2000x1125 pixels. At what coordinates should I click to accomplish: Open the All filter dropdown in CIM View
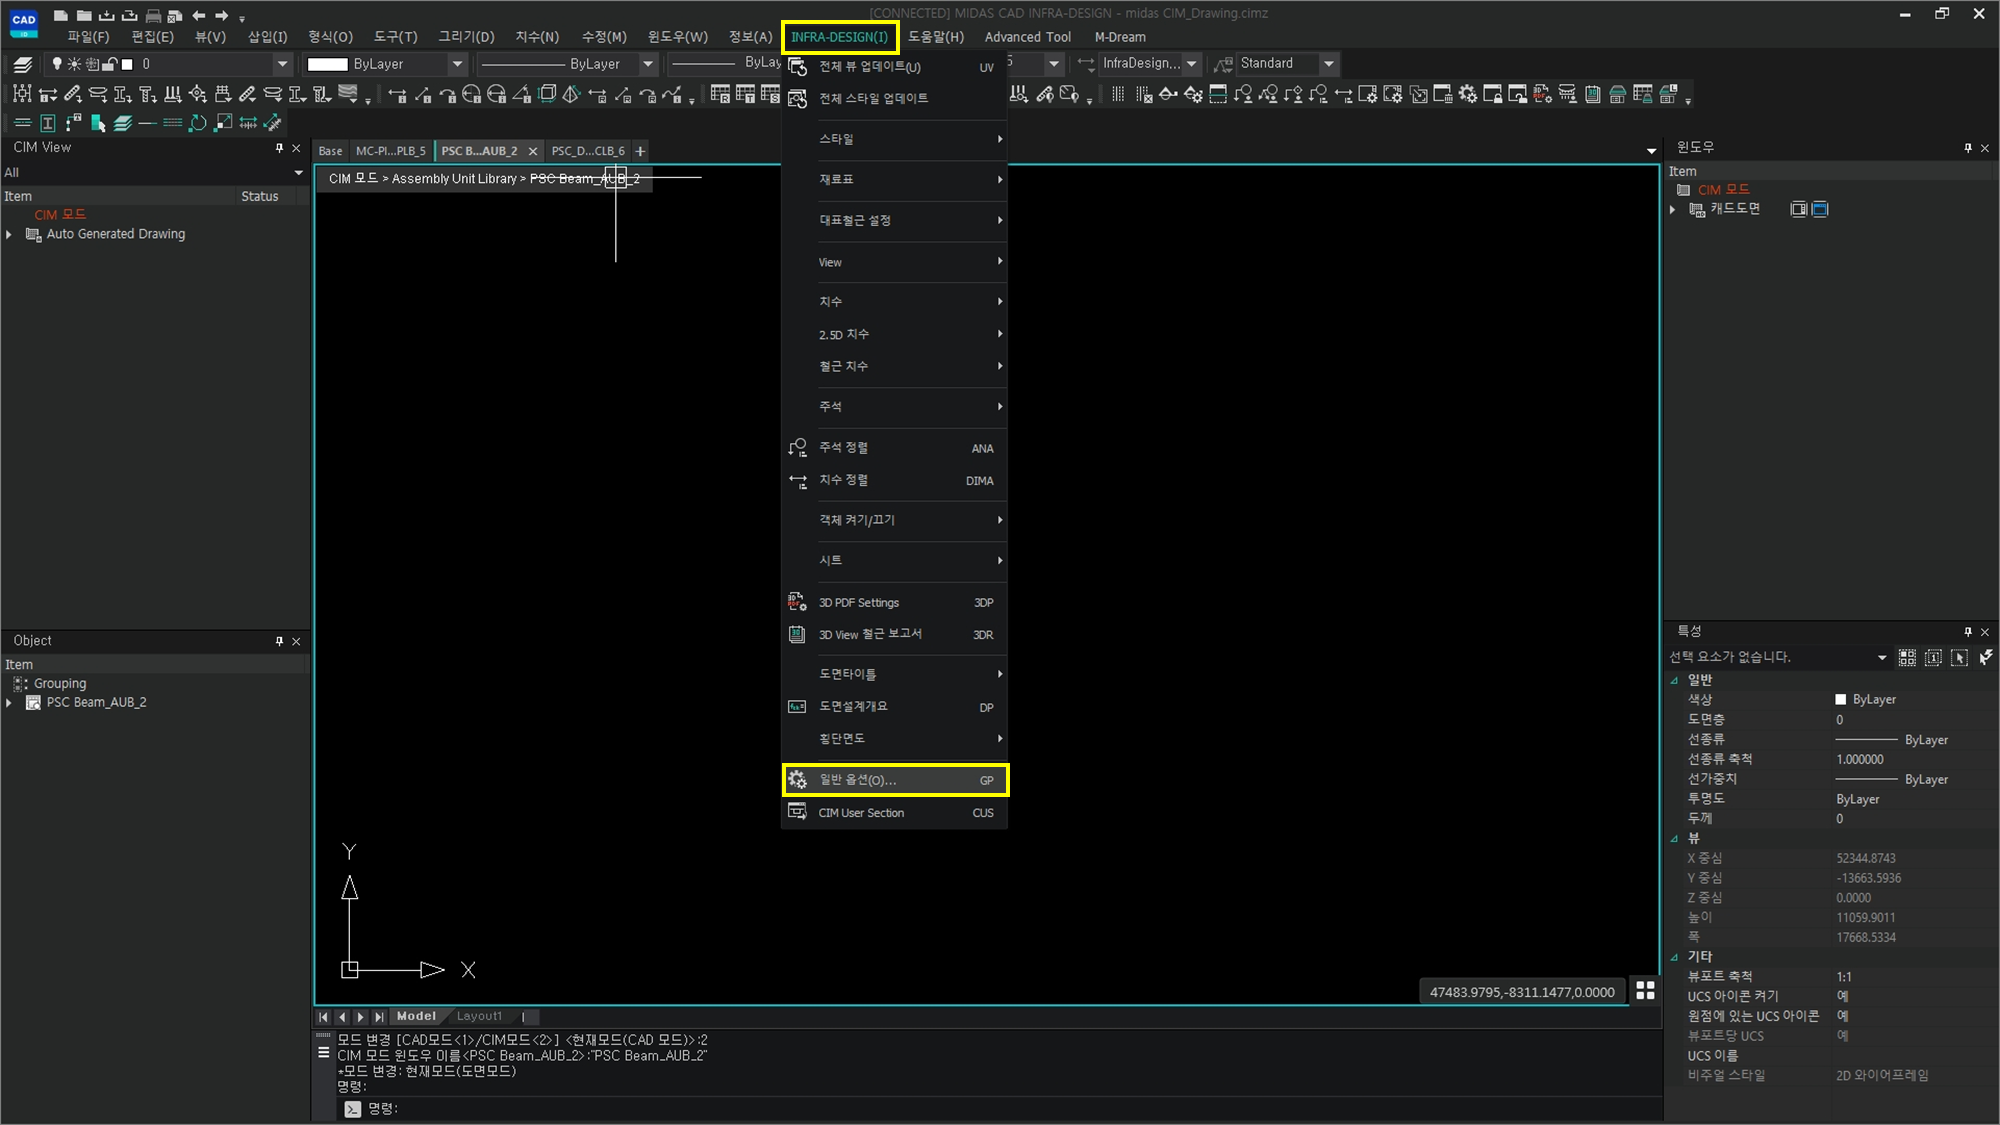pos(298,173)
